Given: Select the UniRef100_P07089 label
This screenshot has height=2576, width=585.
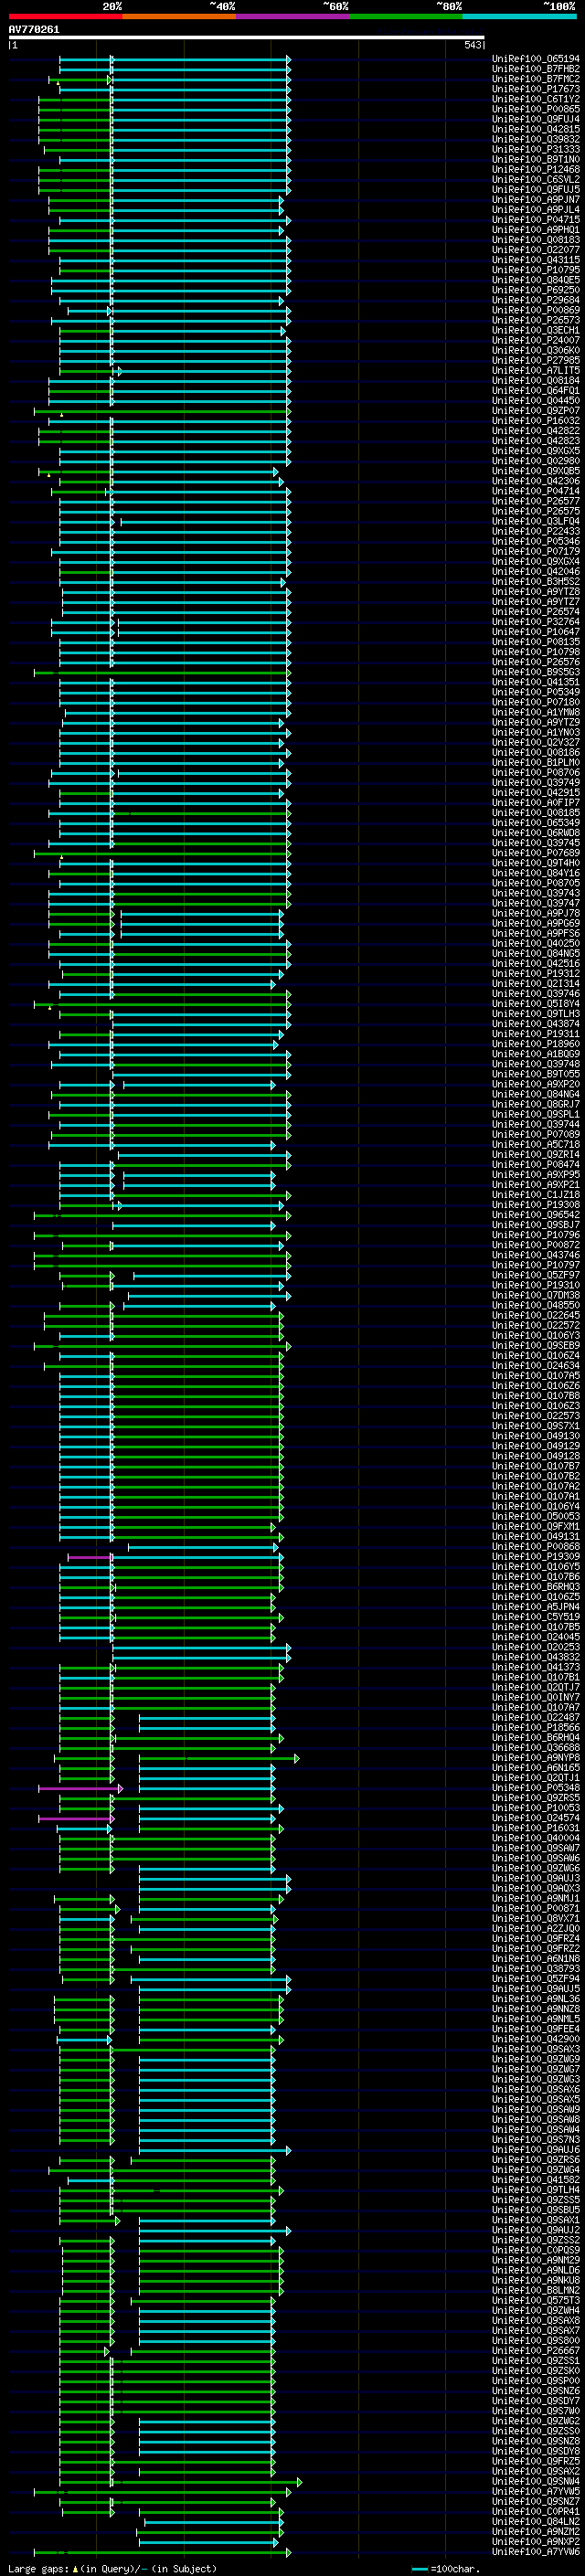Looking at the screenshot, I should (x=535, y=1134).
